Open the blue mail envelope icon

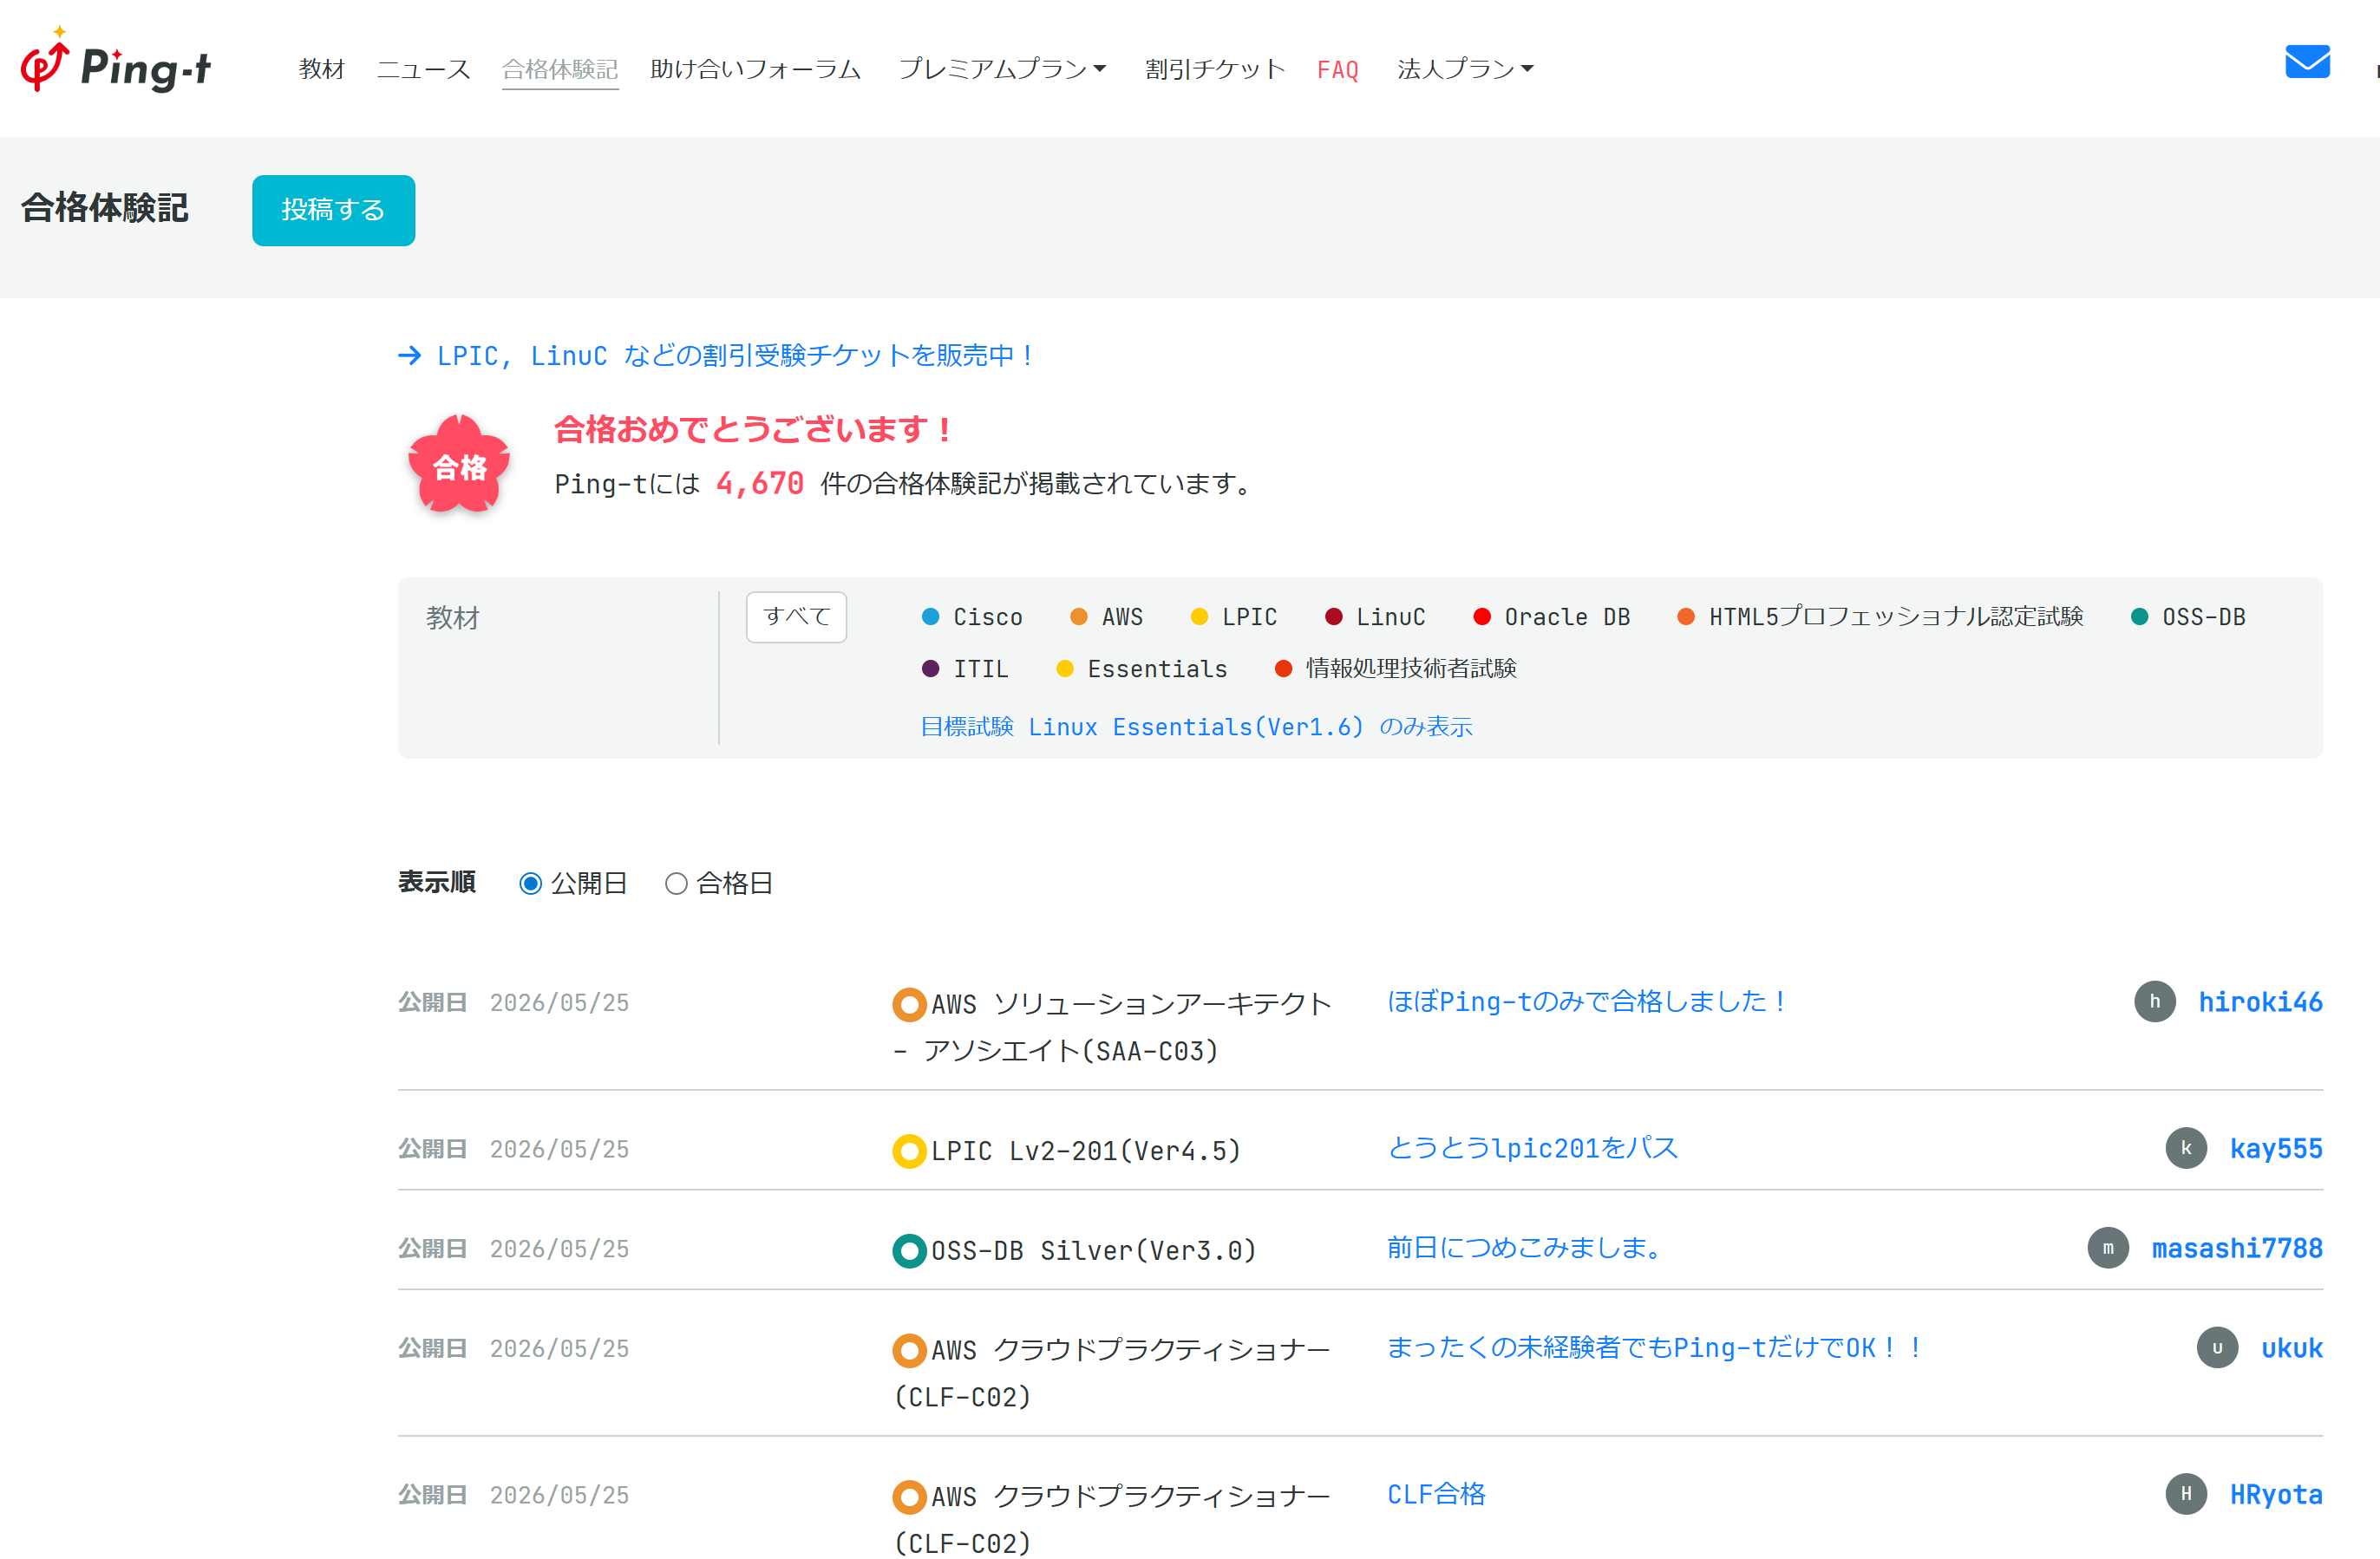pyautogui.click(x=2307, y=62)
